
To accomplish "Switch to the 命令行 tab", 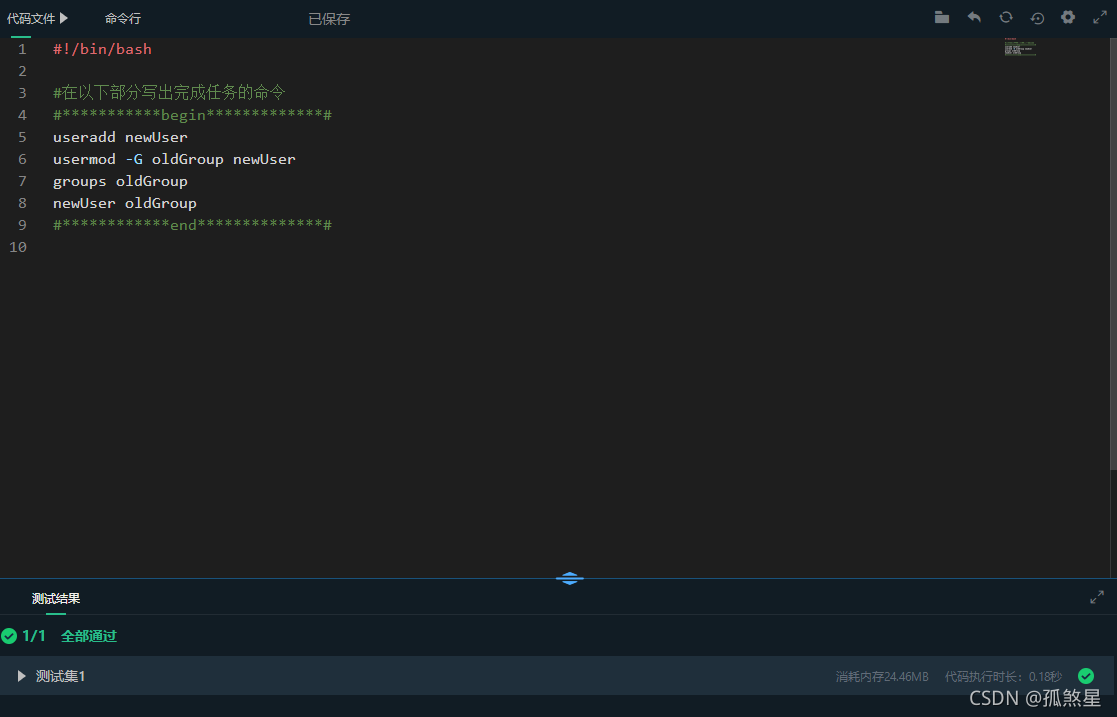I will (122, 17).
